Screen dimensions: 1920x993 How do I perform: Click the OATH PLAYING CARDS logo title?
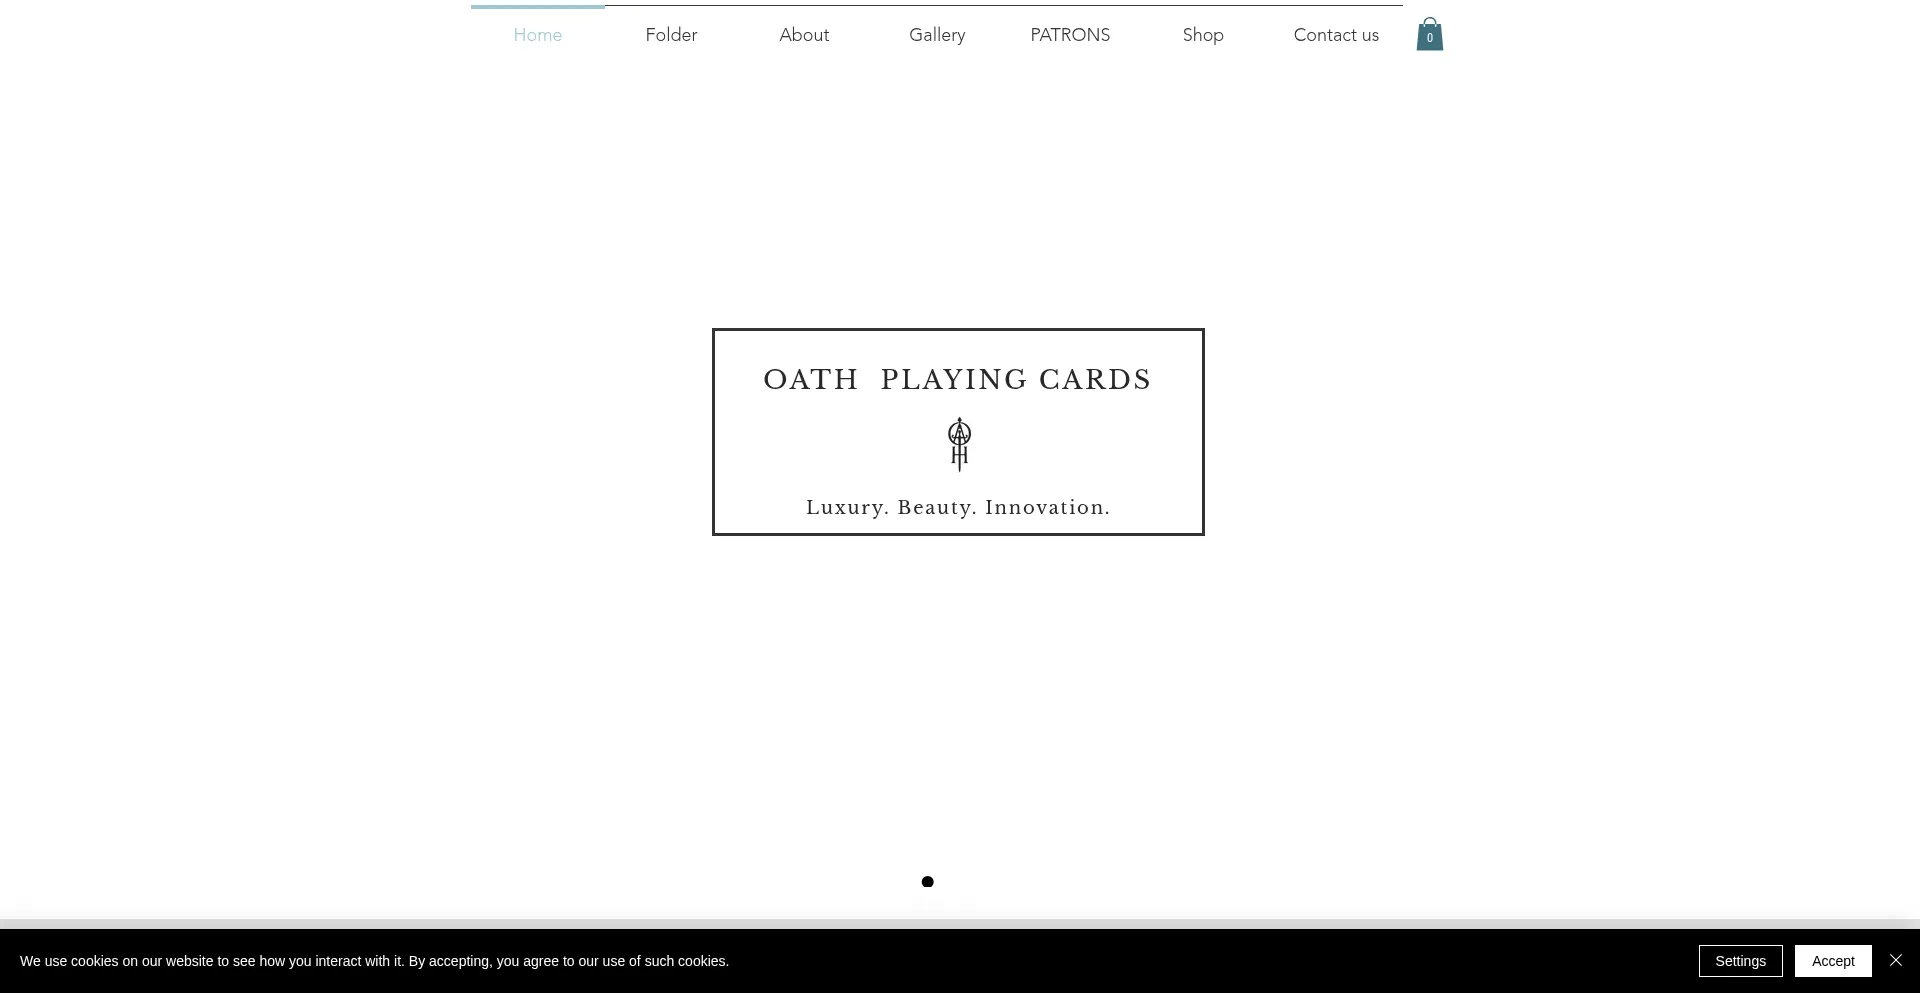click(957, 379)
